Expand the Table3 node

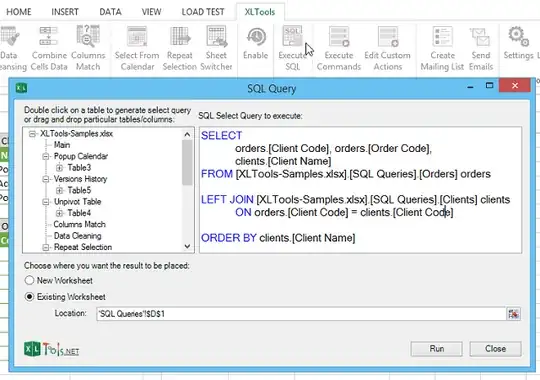click(x=59, y=168)
